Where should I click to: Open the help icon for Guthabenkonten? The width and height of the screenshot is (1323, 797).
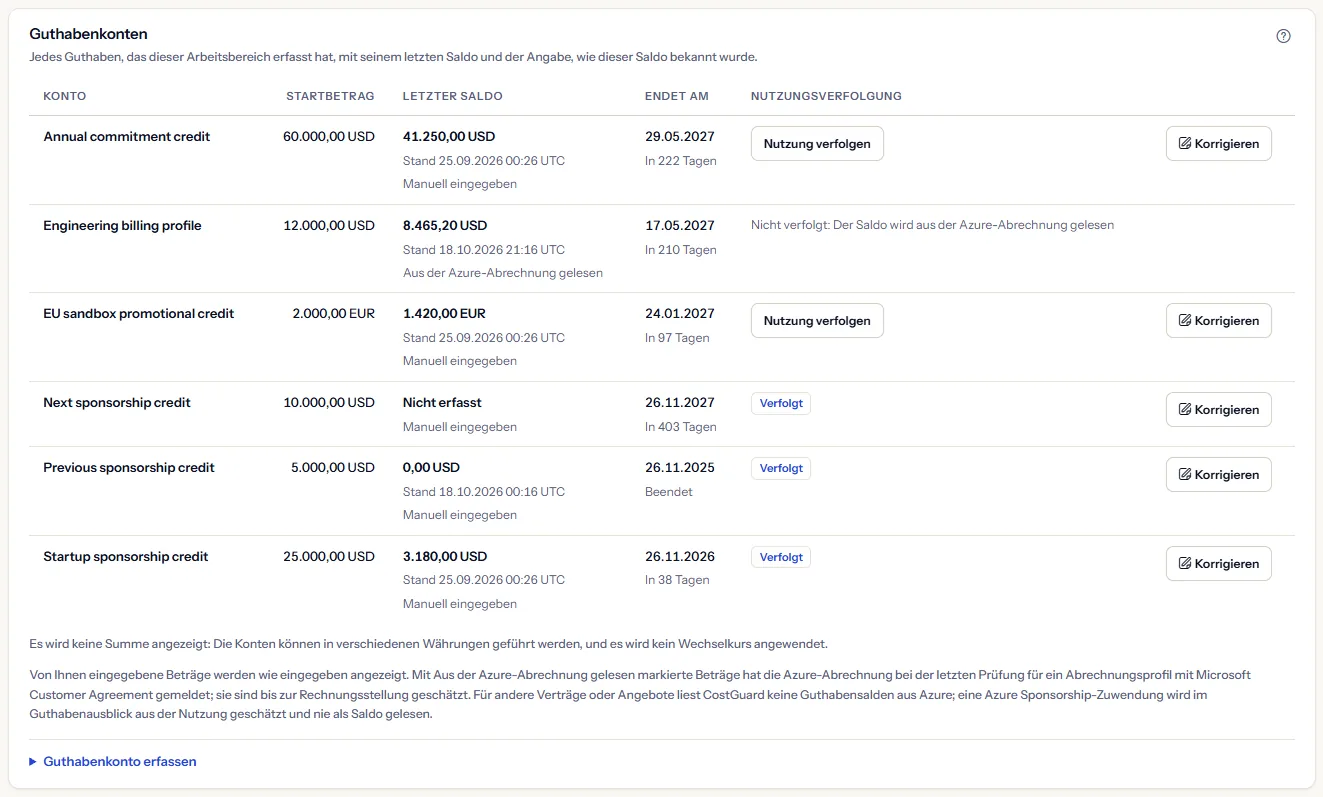[x=1284, y=36]
